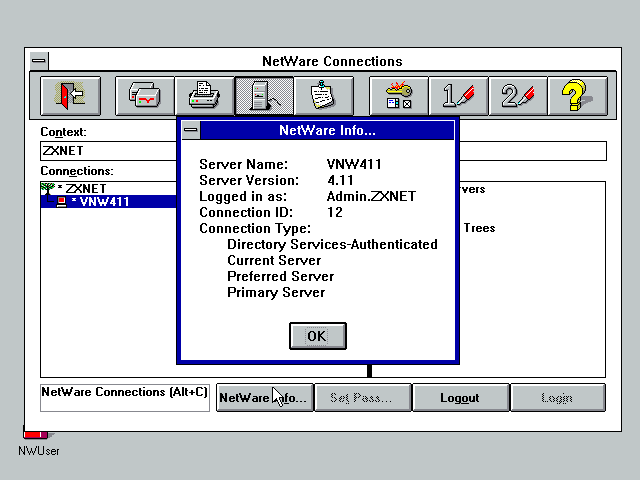Click server version value 4.11
This screenshot has height=480, width=640.
340,180
